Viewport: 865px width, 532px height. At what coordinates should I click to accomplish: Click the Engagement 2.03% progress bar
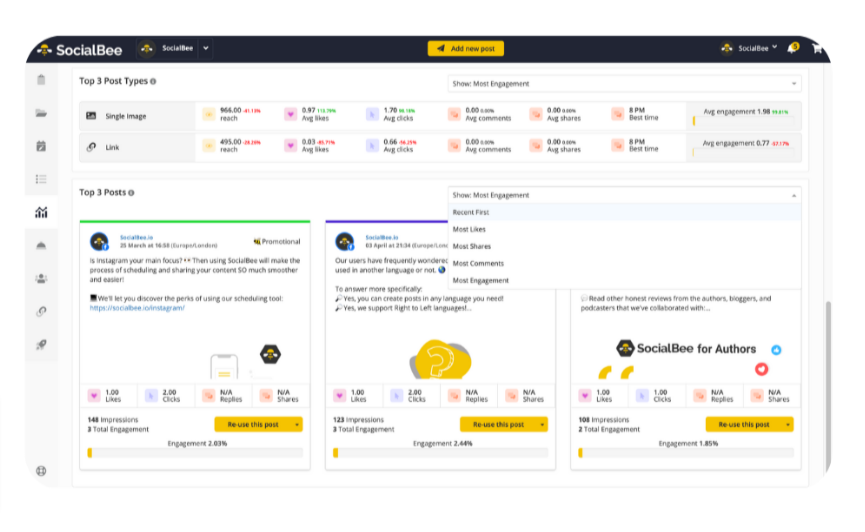click(x=195, y=453)
